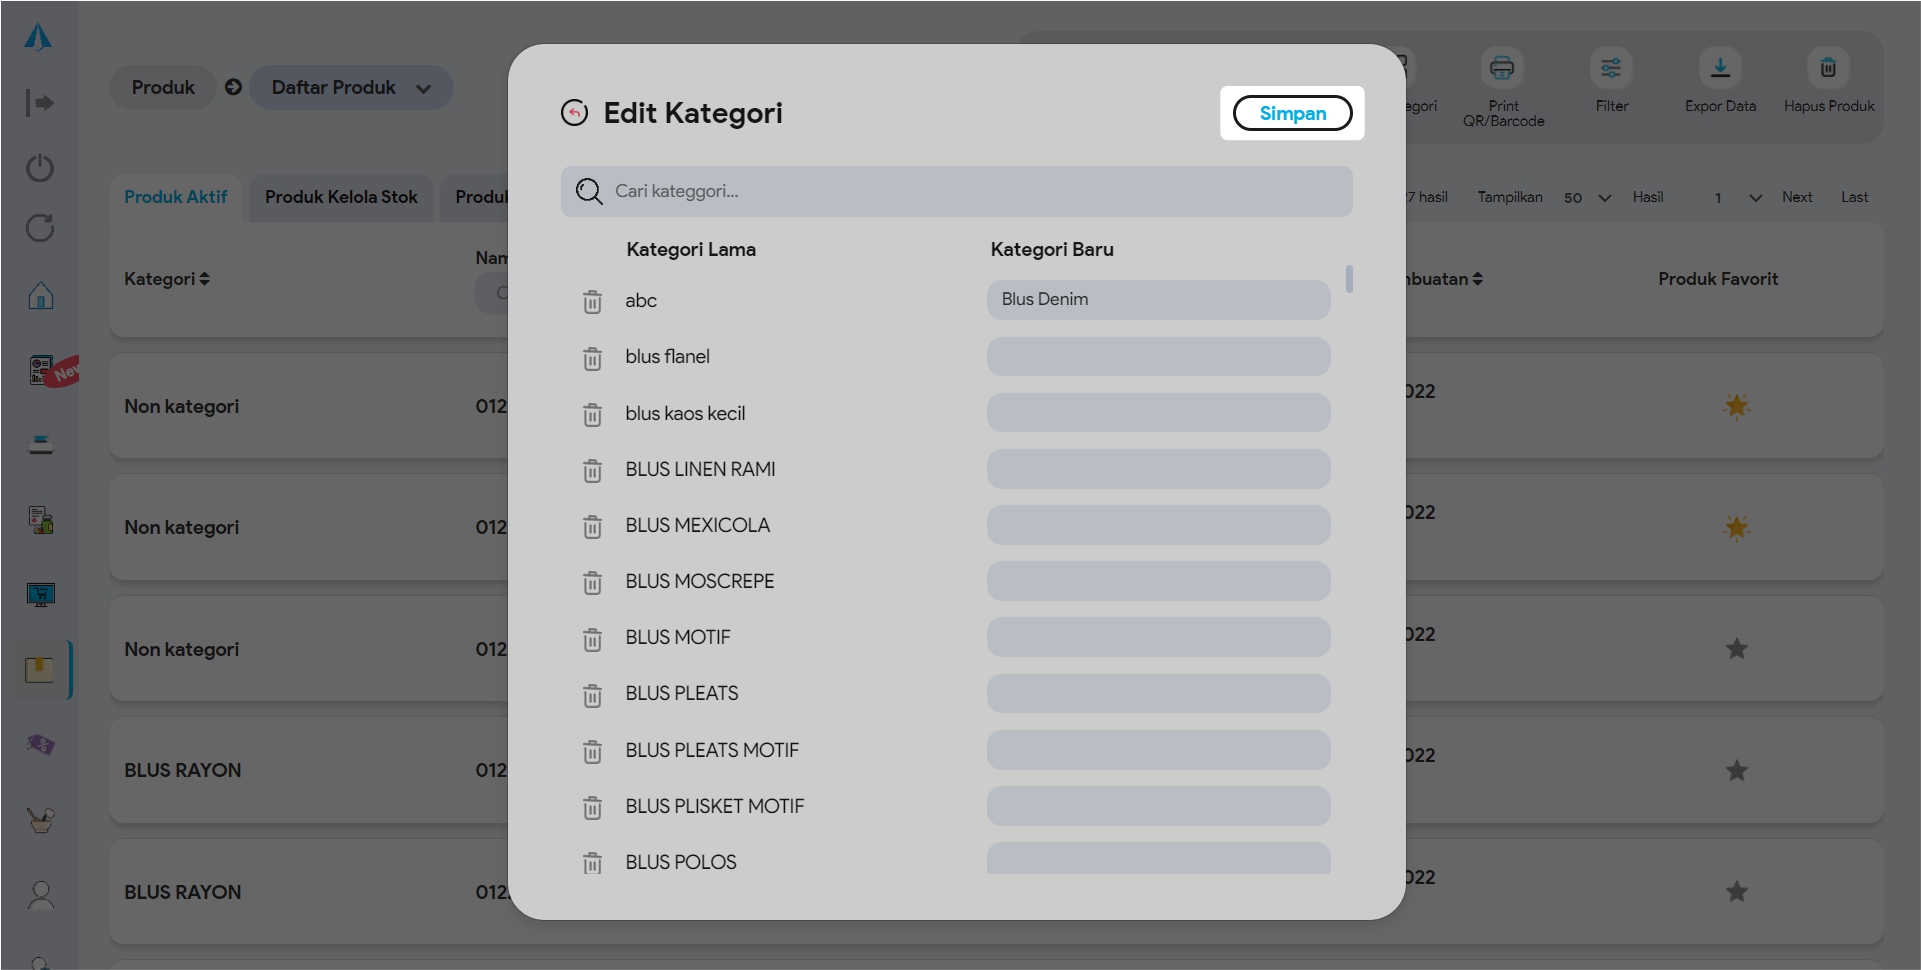The image size is (1921, 970).
Task: Click the Print QR/Barcode icon
Action: coord(1502,68)
